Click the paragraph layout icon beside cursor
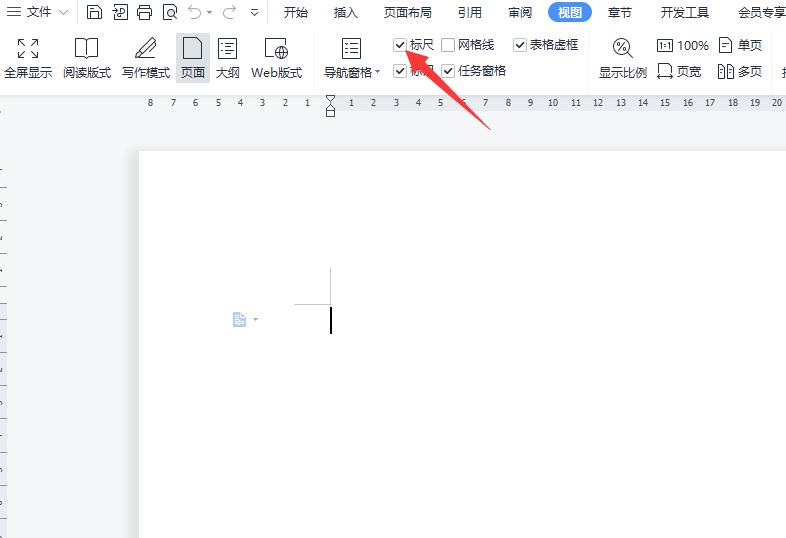This screenshot has width=786, height=538. pos(240,319)
